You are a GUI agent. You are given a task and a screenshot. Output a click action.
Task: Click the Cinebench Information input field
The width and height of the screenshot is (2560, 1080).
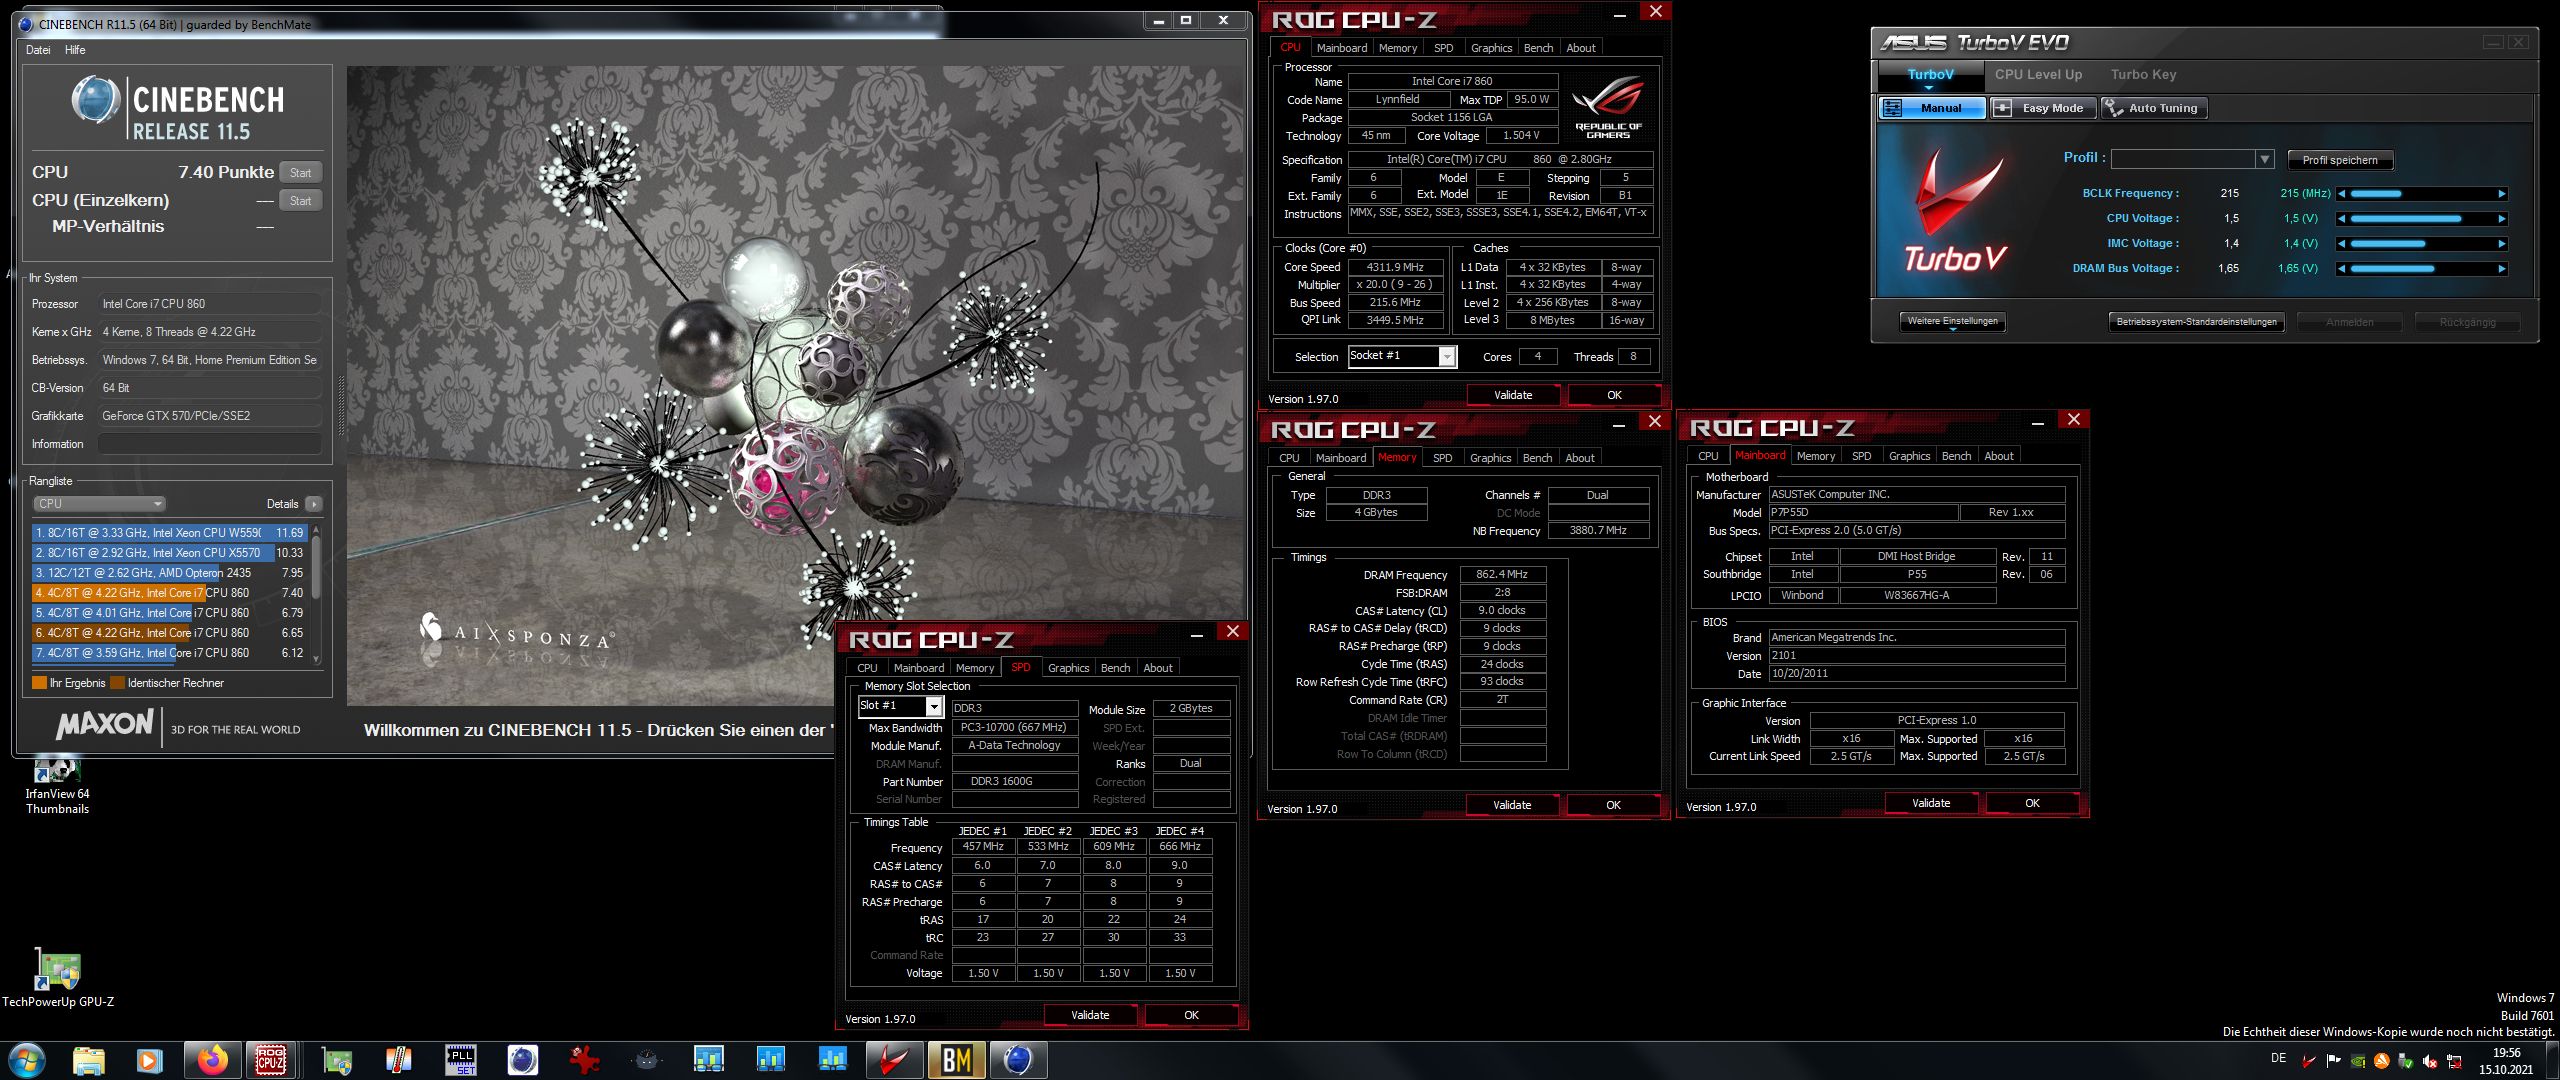tap(209, 444)
